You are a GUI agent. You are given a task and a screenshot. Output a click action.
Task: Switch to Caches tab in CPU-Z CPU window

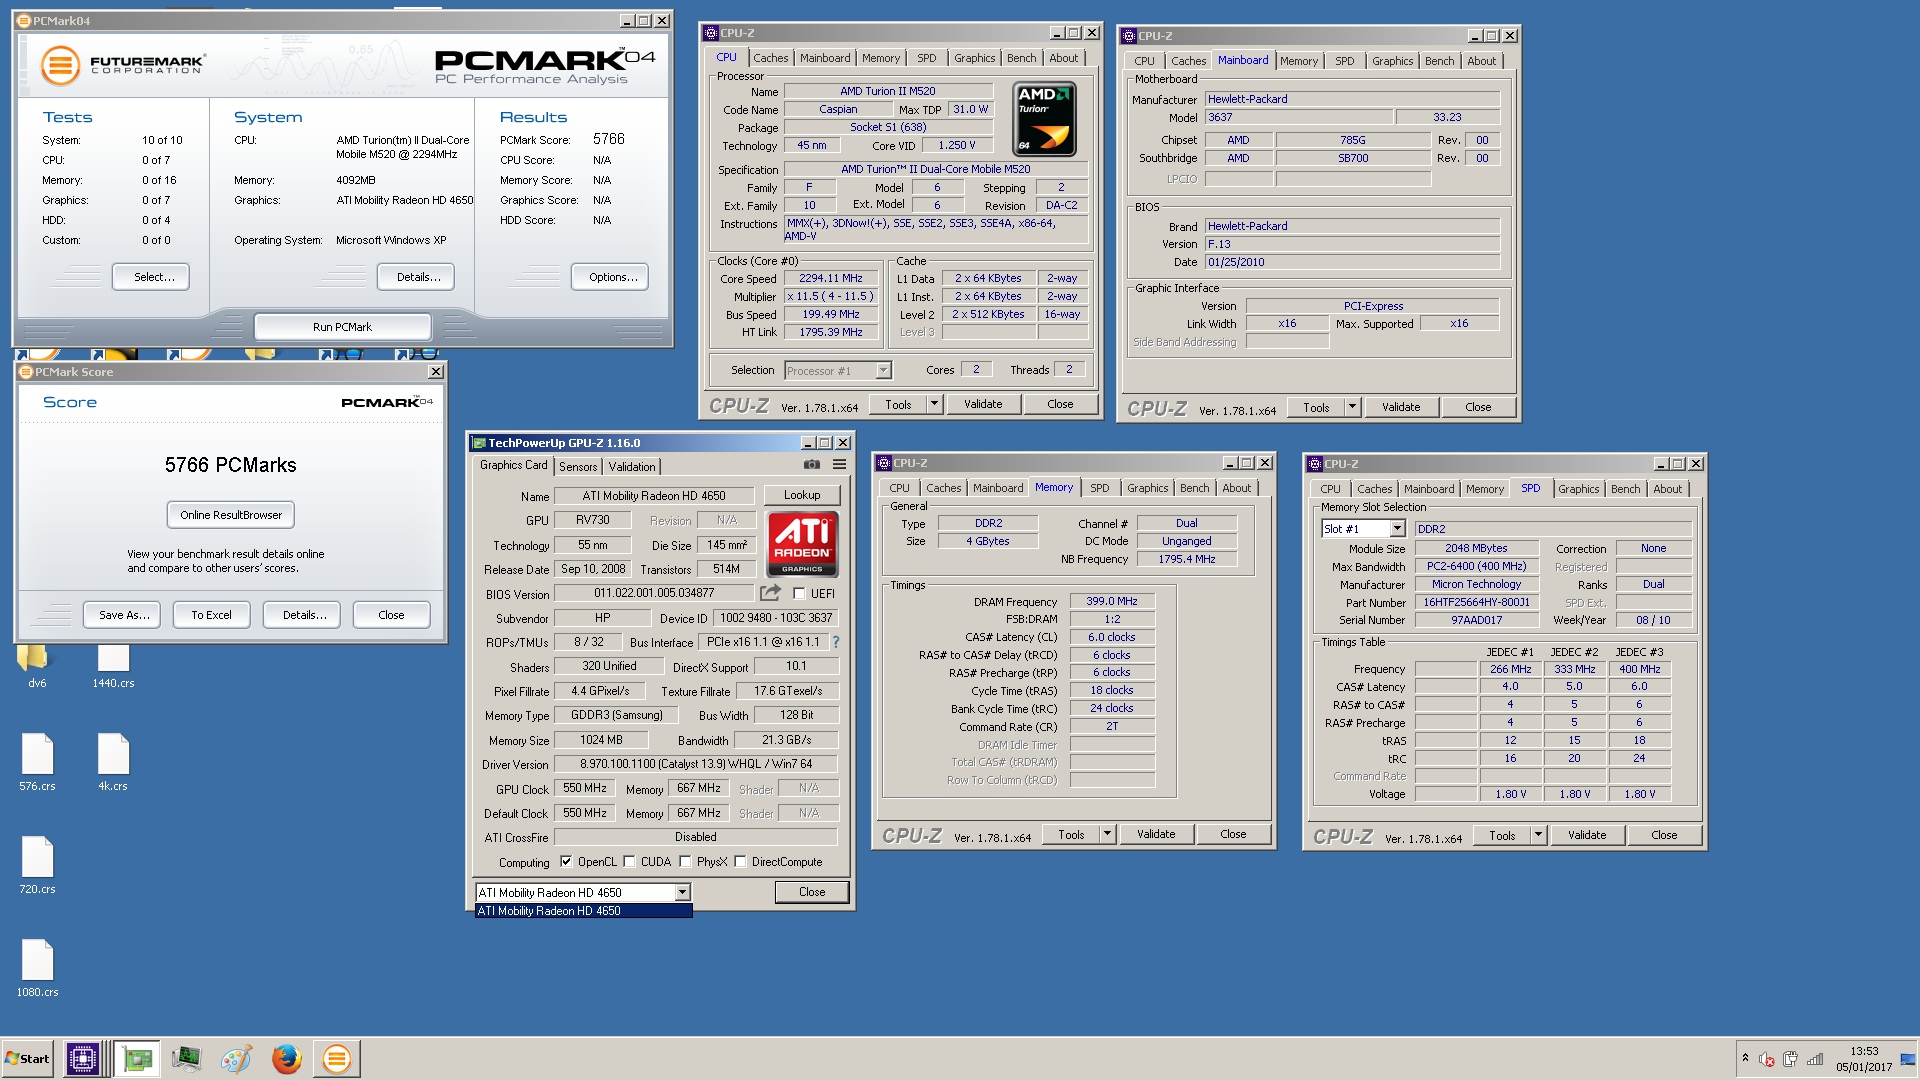(770, 58)
